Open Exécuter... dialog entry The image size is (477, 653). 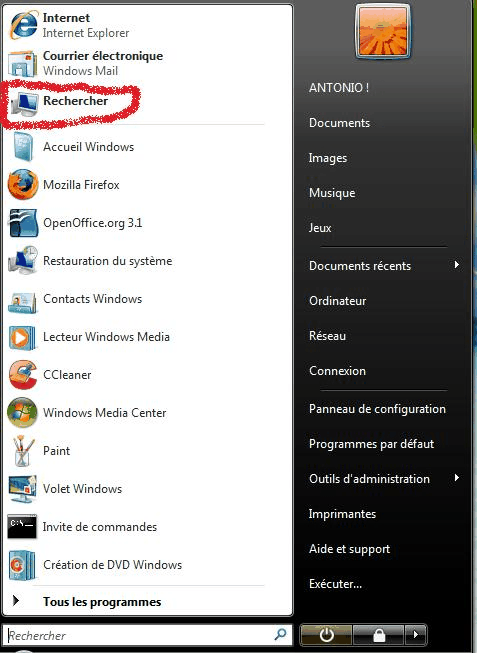(x=335, y=584)
